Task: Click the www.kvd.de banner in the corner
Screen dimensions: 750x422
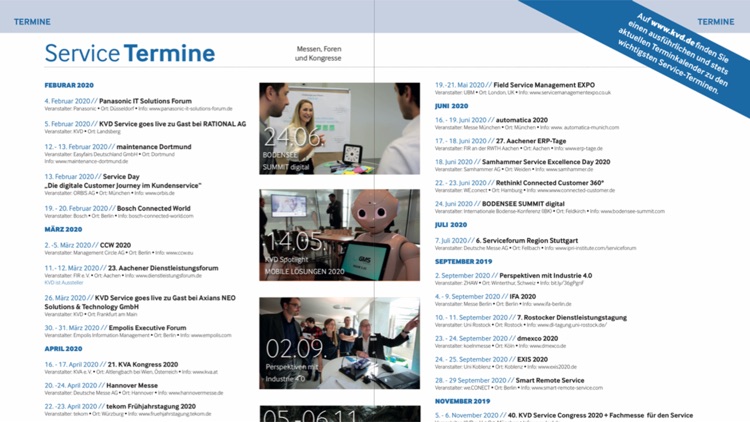Action: coord(672,53)
